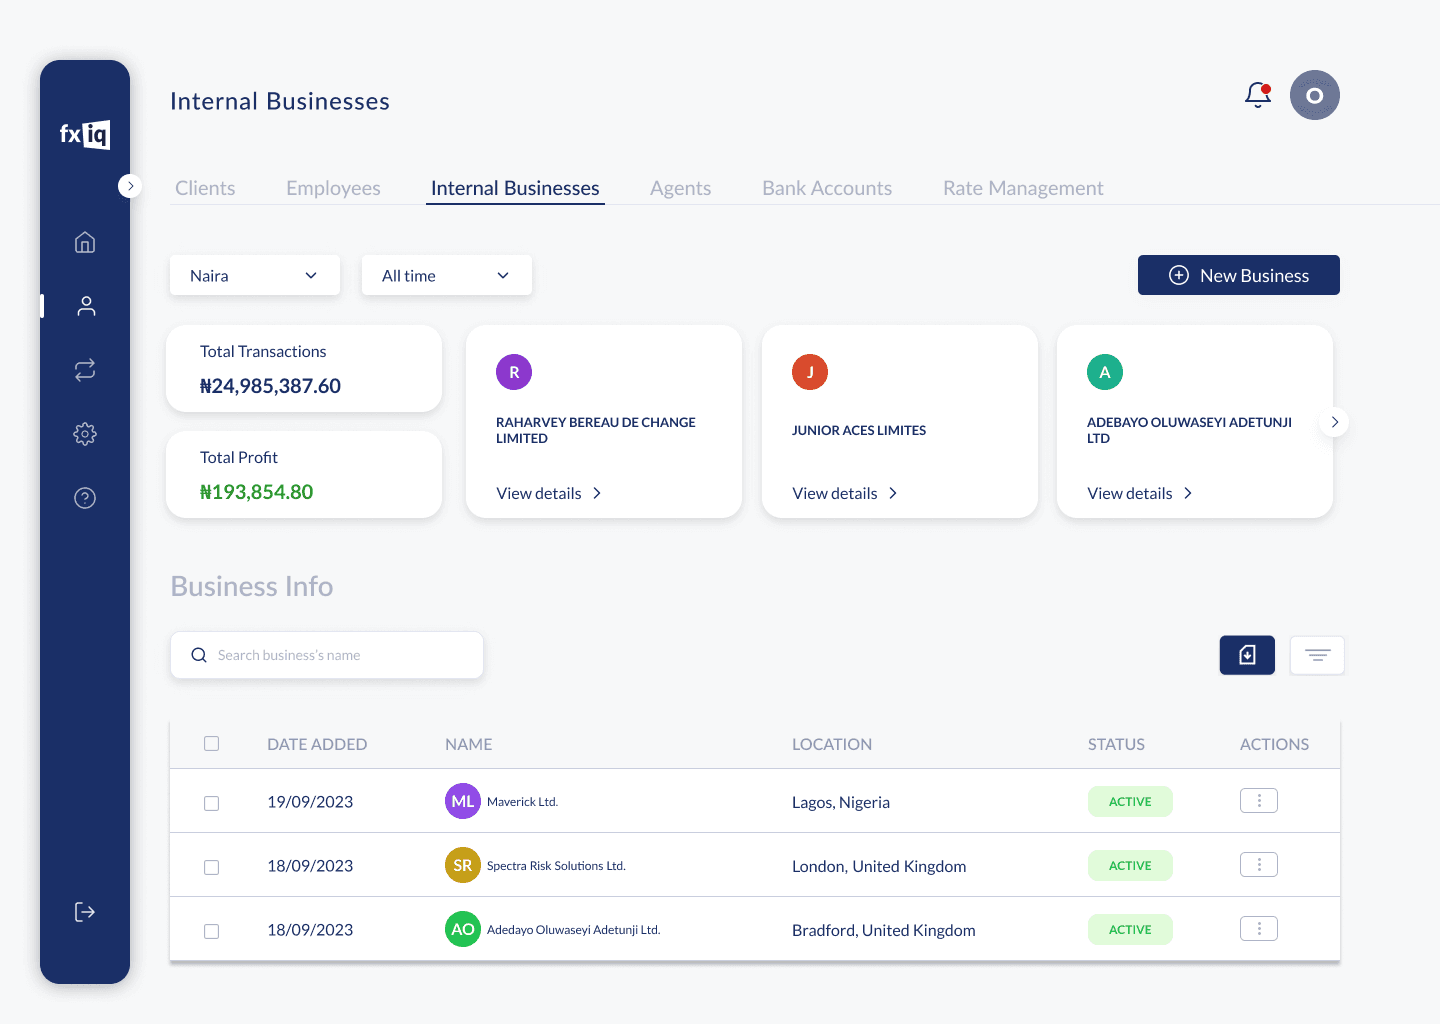Open the filter lines icon button
The height and width of the screenshot is (1024, 1440).
(x=1317, y=655)
